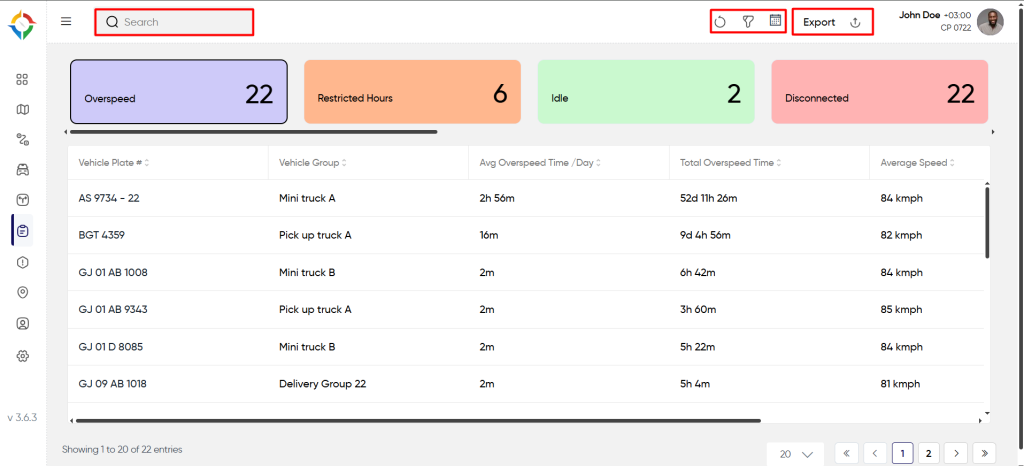Screen dimensions: 1024x466
Task: Open the dashboard grid icon in sidebar
Action: (22, 80)
